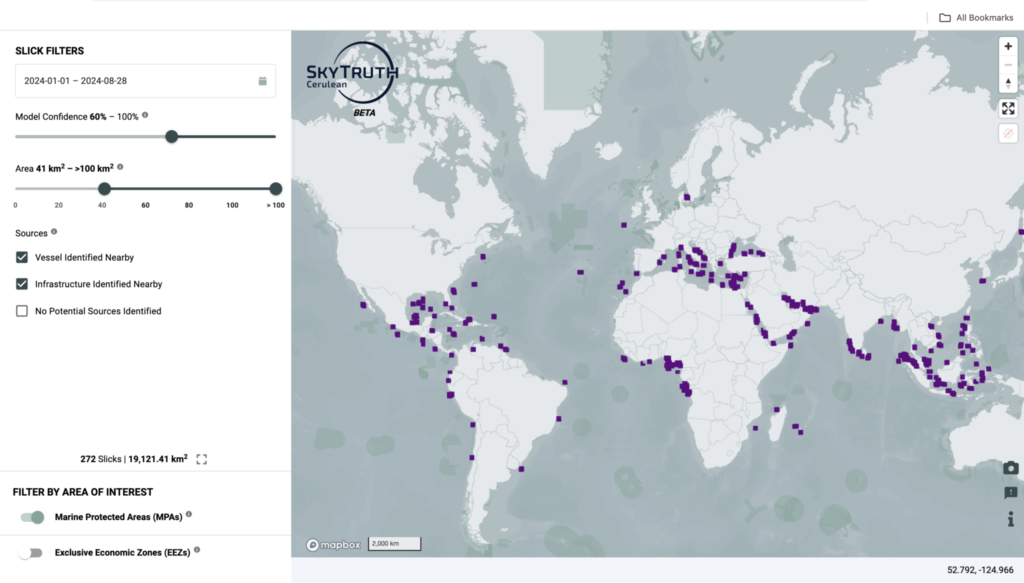Check No Potential Sources Identified
The image size is (1024, 583).
22,311
